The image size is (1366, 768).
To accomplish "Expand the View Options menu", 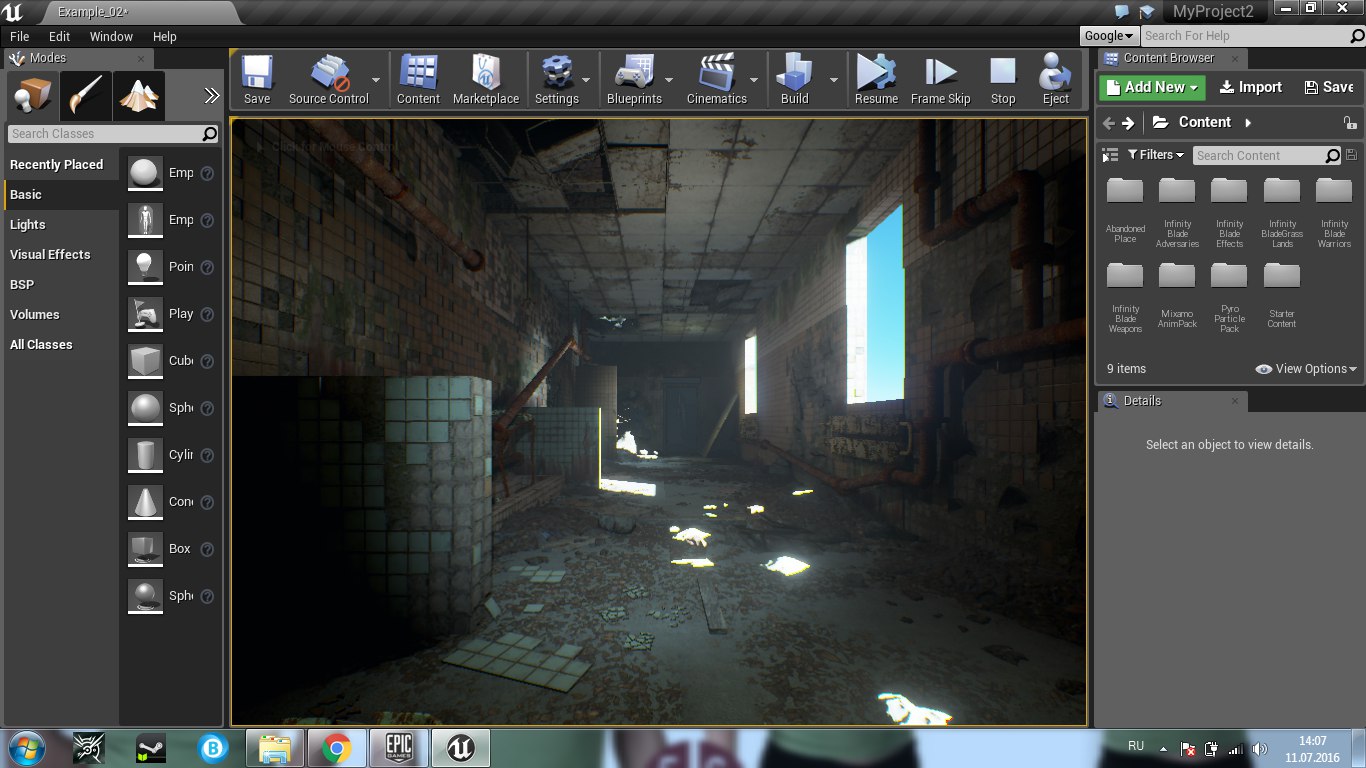I will coord(1306,369).
